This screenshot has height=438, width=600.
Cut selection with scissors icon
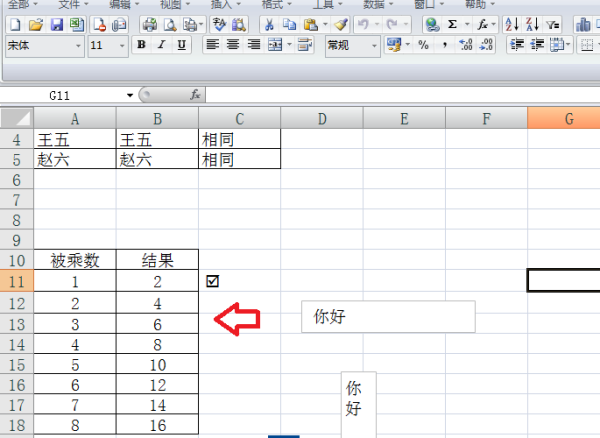click(269, 25)
